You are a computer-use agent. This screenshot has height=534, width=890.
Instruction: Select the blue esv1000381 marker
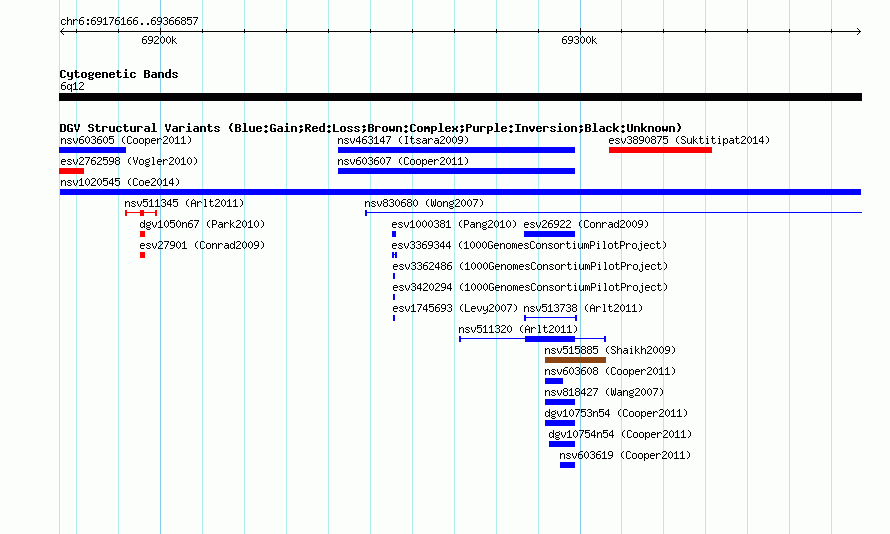(394, 234)
